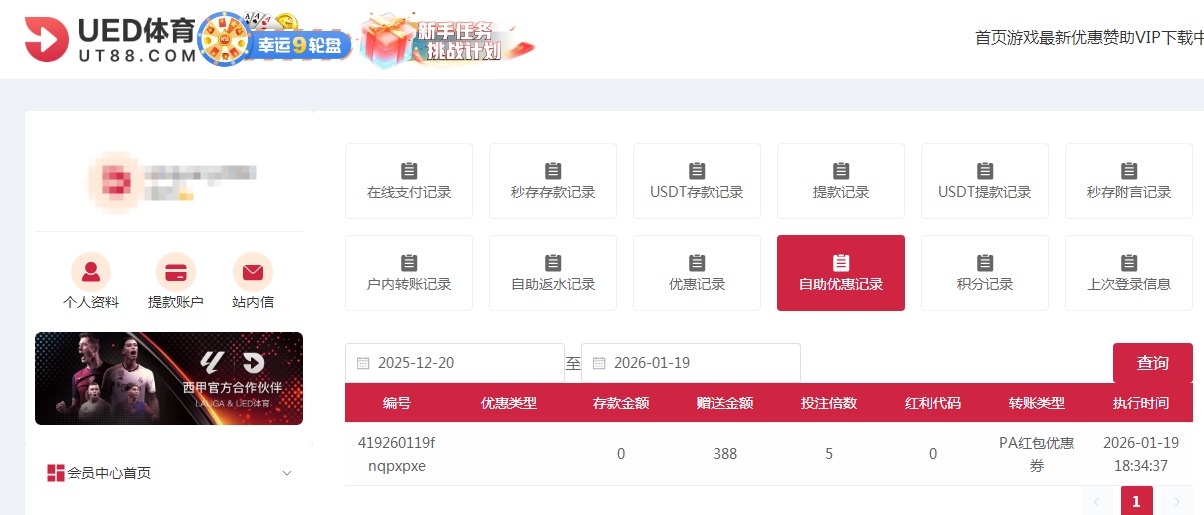Screen dimensions: 1204x515
Task: Click clipboard icon above 秒存存款记录
Action: (553, 171)
